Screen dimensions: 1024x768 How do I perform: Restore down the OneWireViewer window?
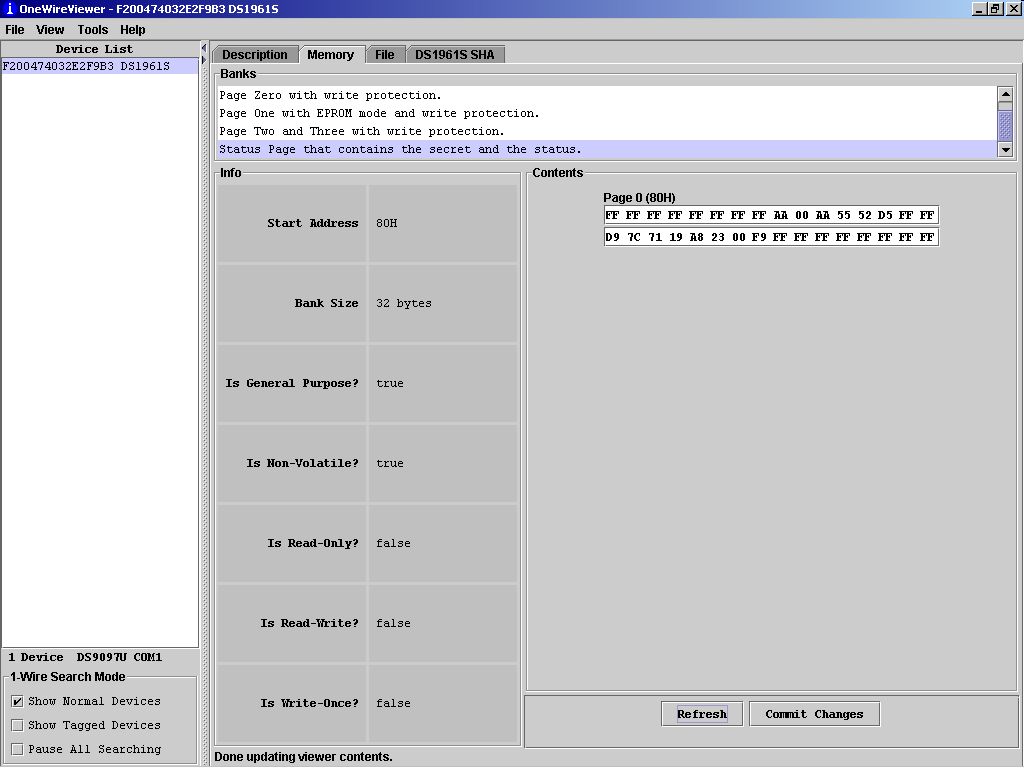coord(995,9)
